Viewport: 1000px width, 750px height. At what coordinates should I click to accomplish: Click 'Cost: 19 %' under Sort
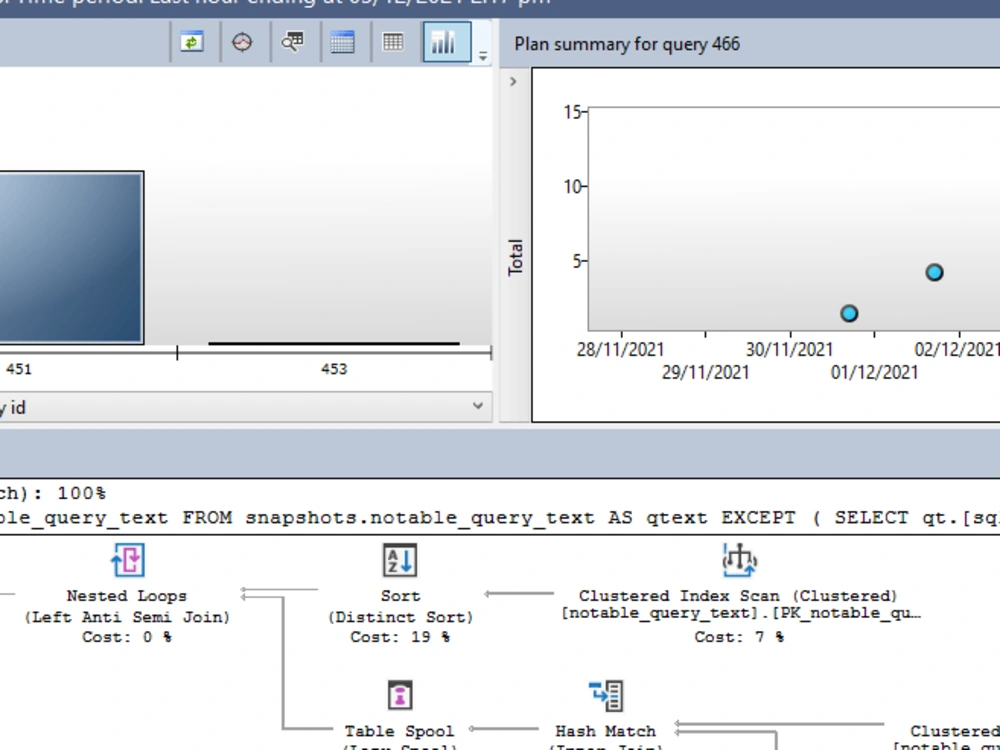click(400, 636)
